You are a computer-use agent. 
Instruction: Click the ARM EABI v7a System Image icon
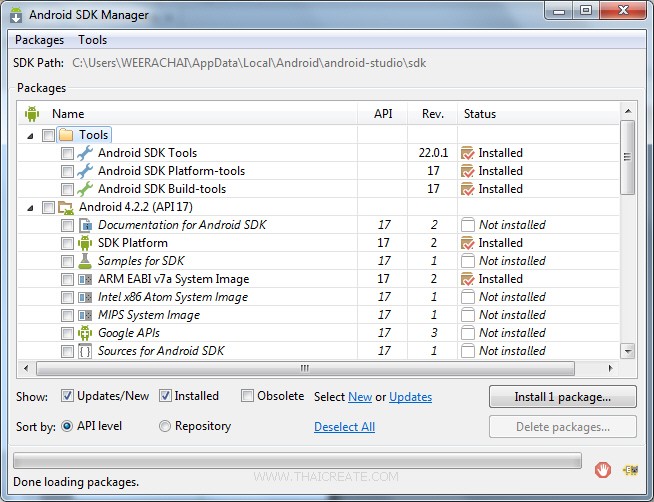pyautogui.click(x=85, y=279)
